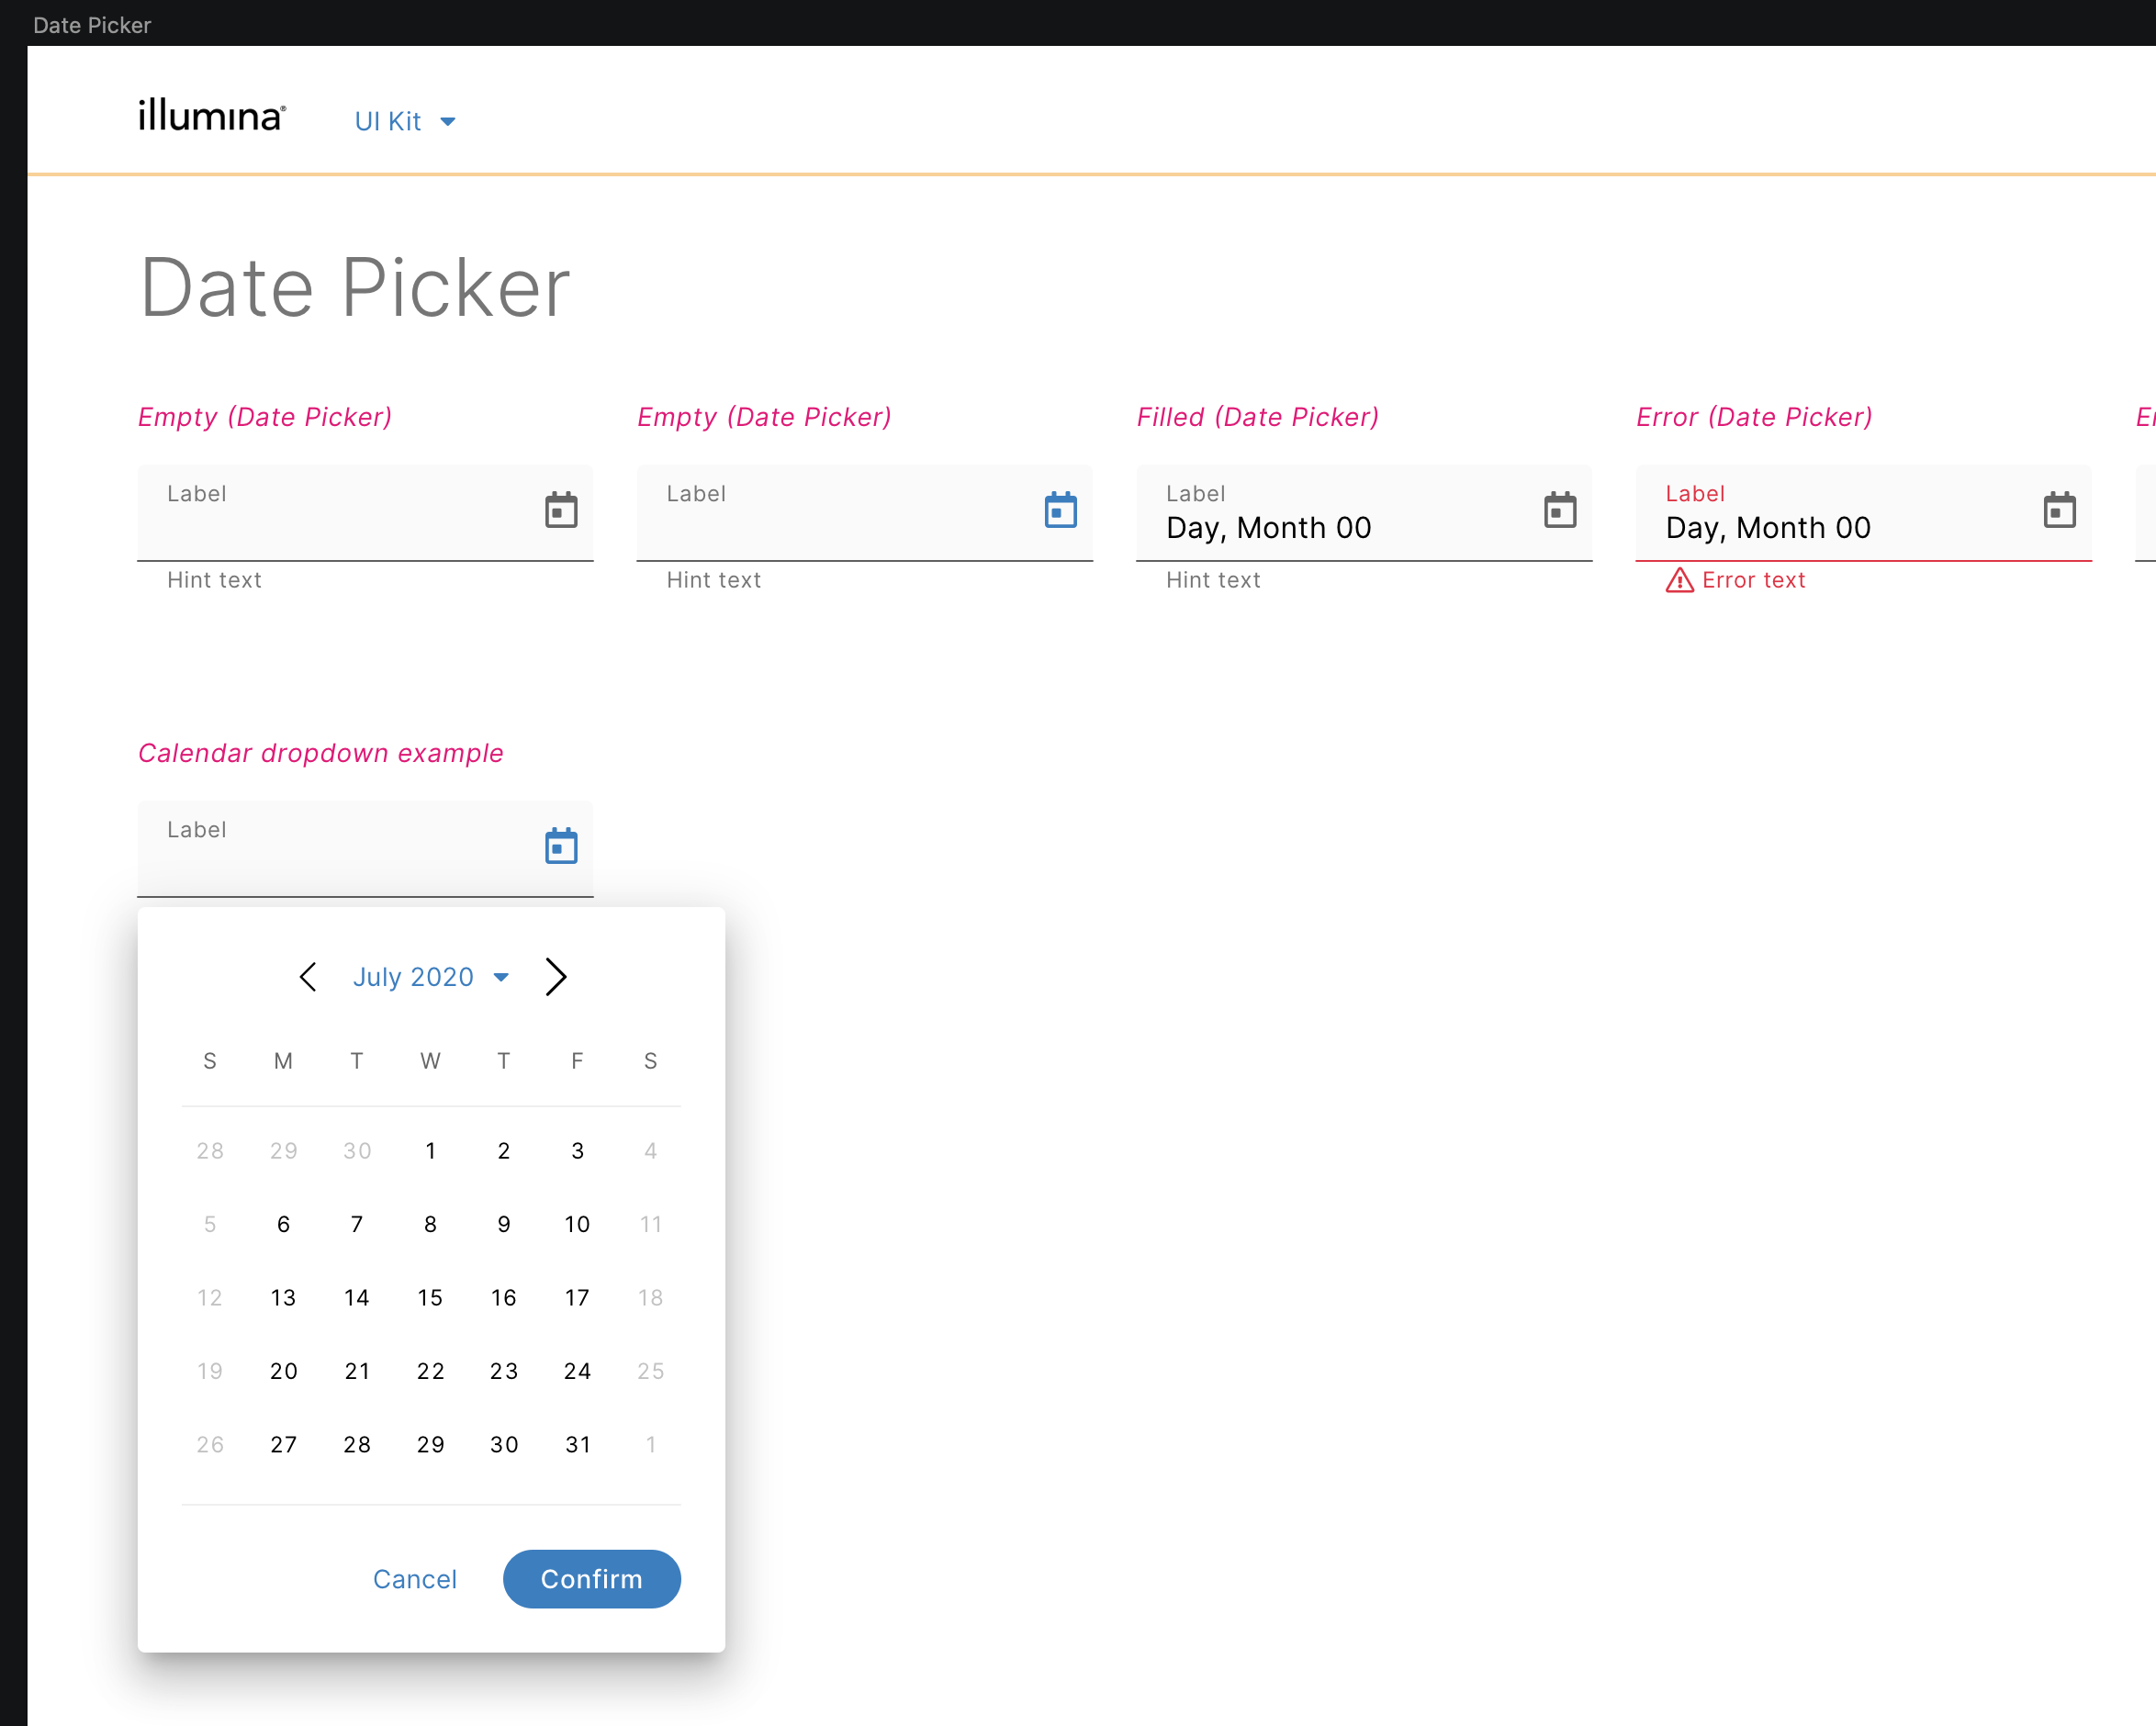This screenshot has width=2156, height=1726.
Task: Click the red error warning triangle icon
Action: [1679, 581]
